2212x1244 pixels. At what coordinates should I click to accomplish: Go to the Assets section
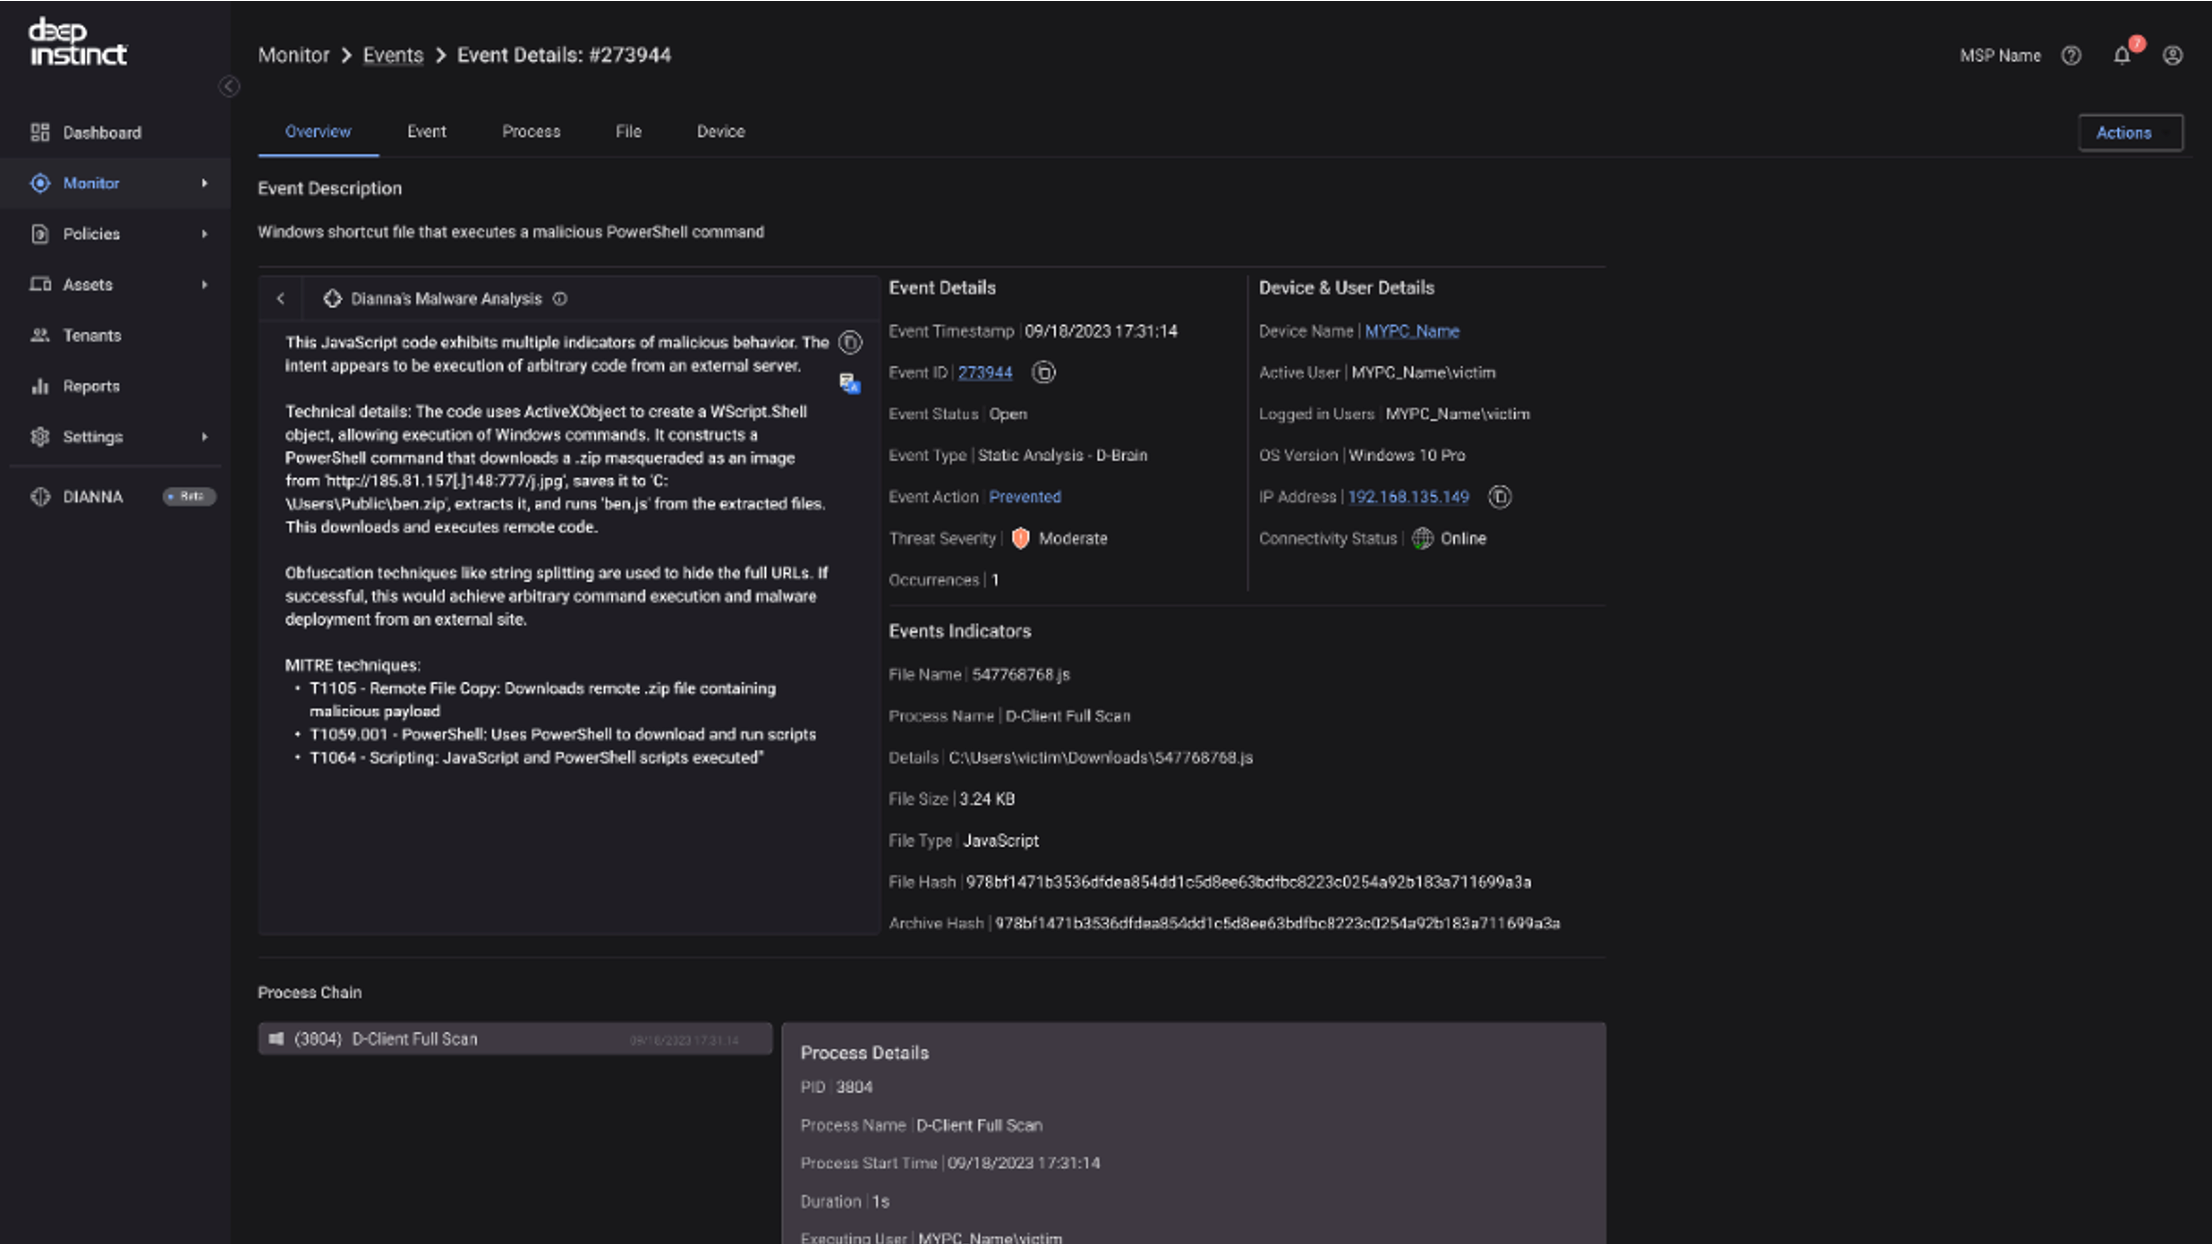(115, 285)
